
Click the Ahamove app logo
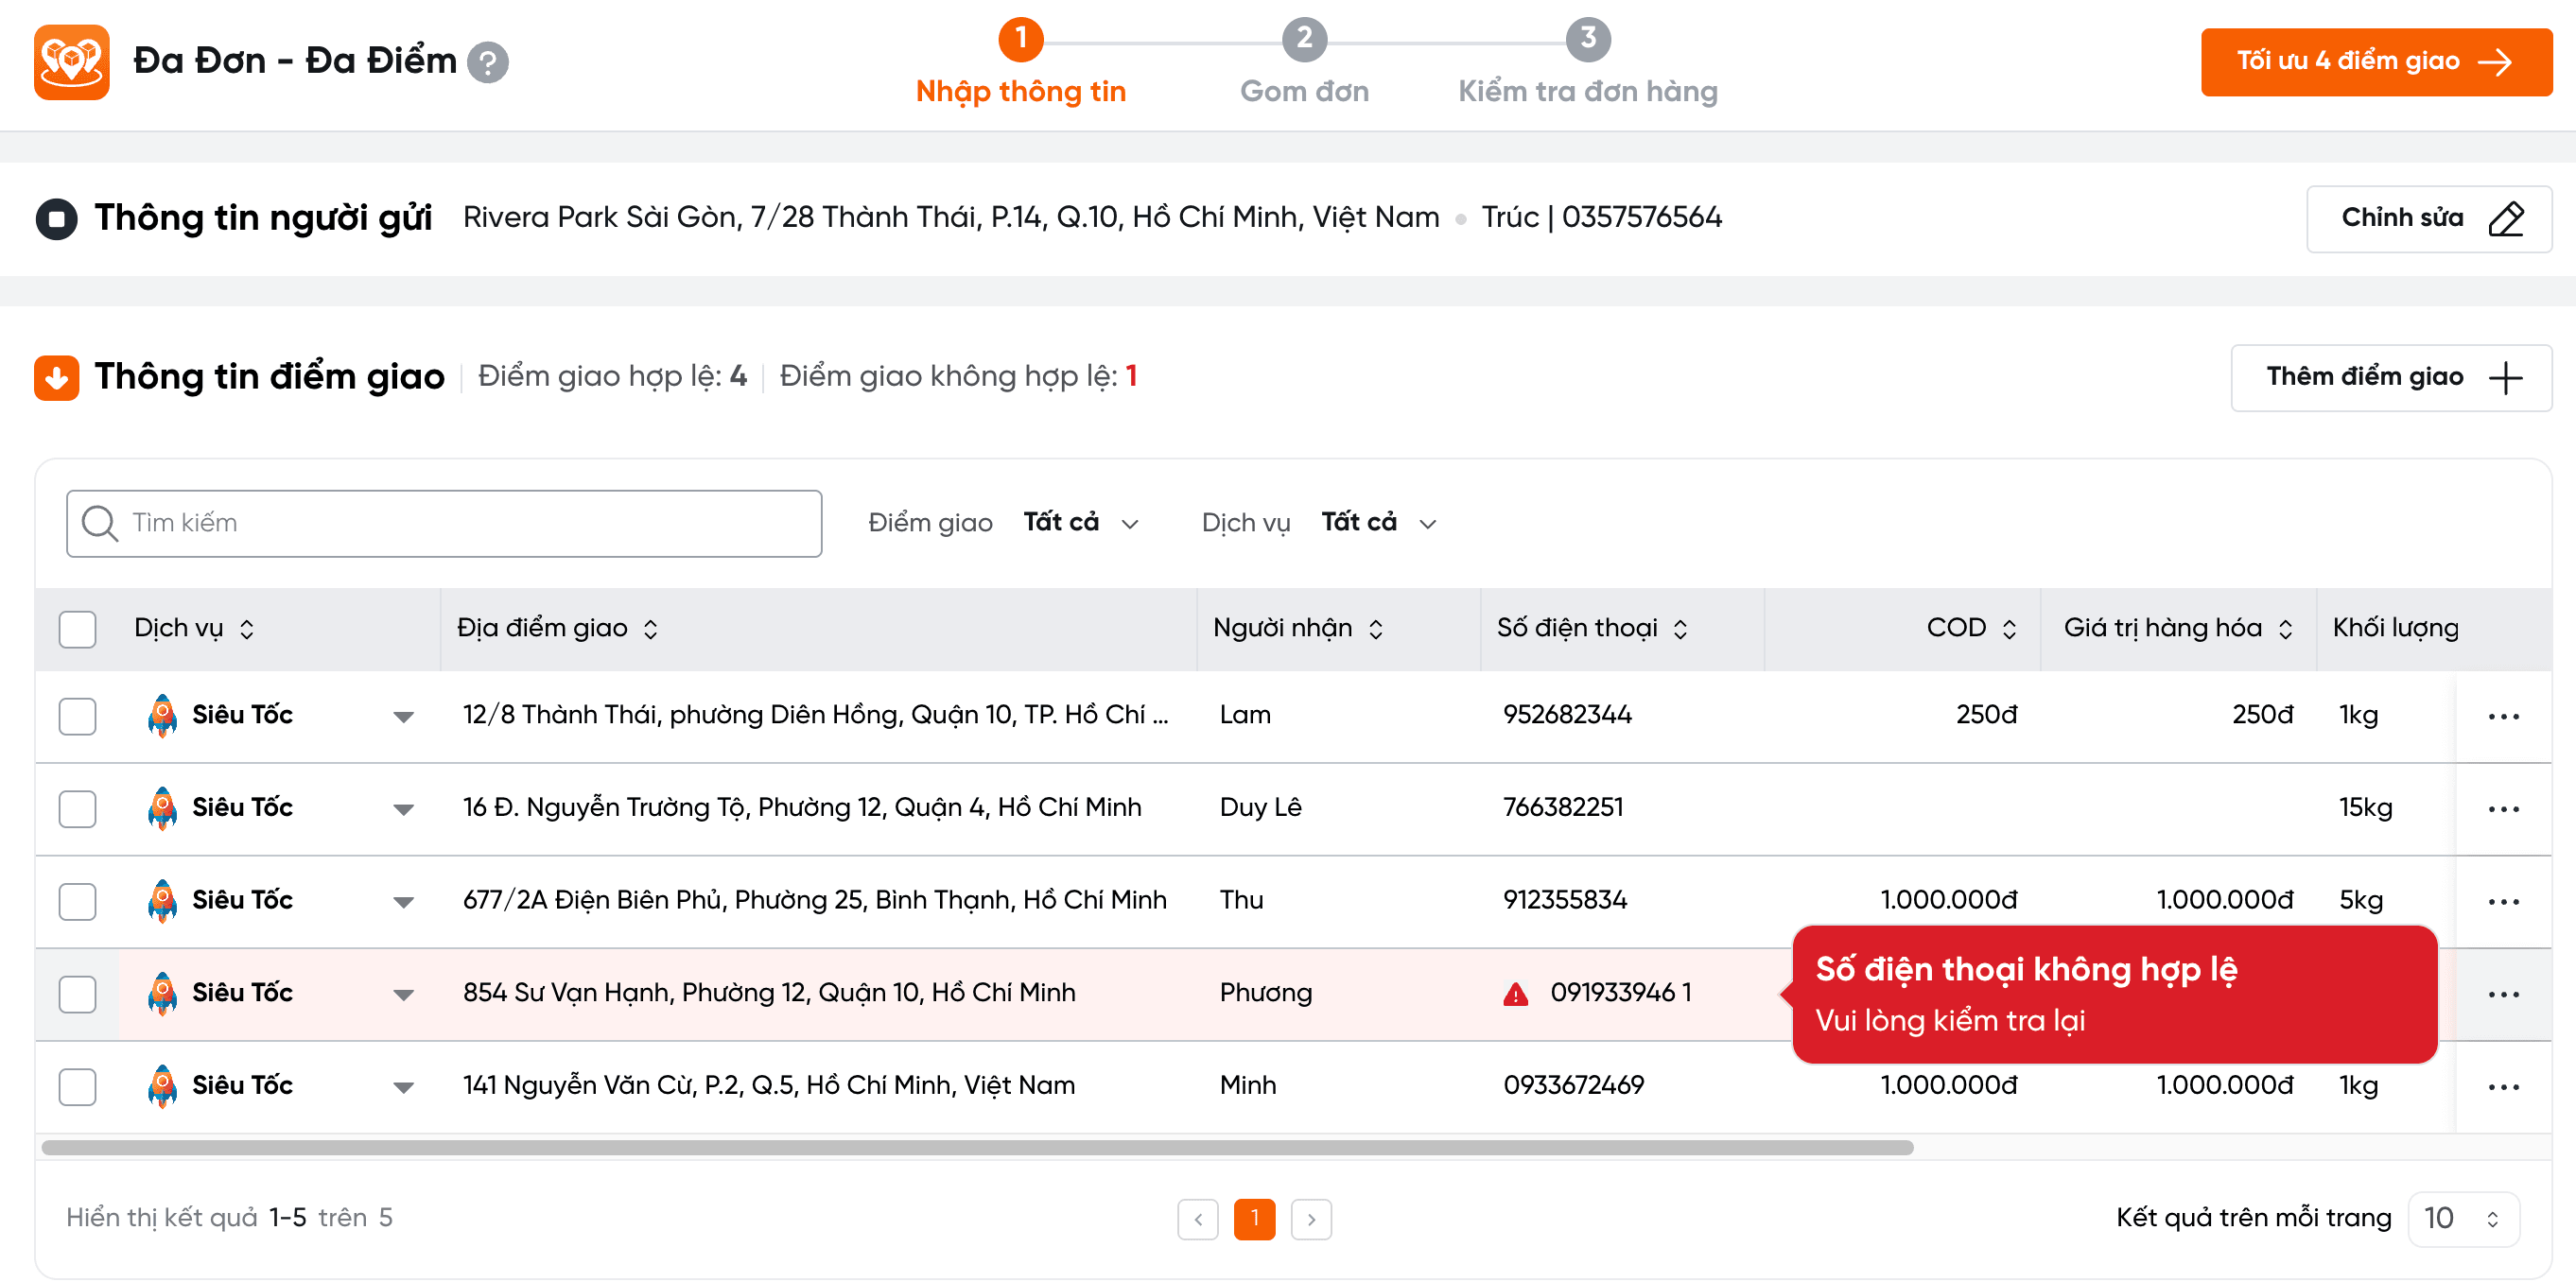(x=71, y=62)
